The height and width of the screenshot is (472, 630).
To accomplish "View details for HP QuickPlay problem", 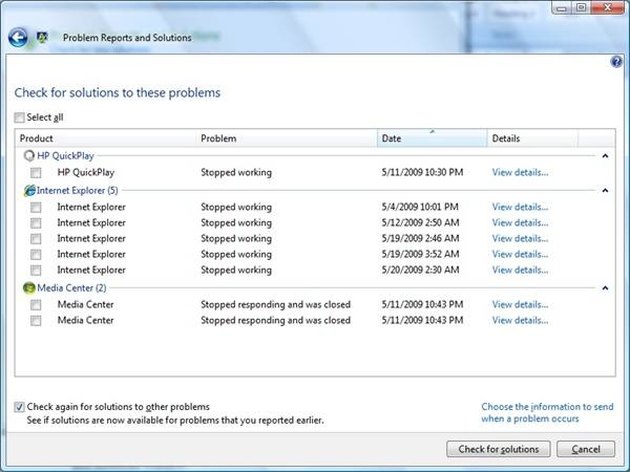I will click(x=520, y=172).
